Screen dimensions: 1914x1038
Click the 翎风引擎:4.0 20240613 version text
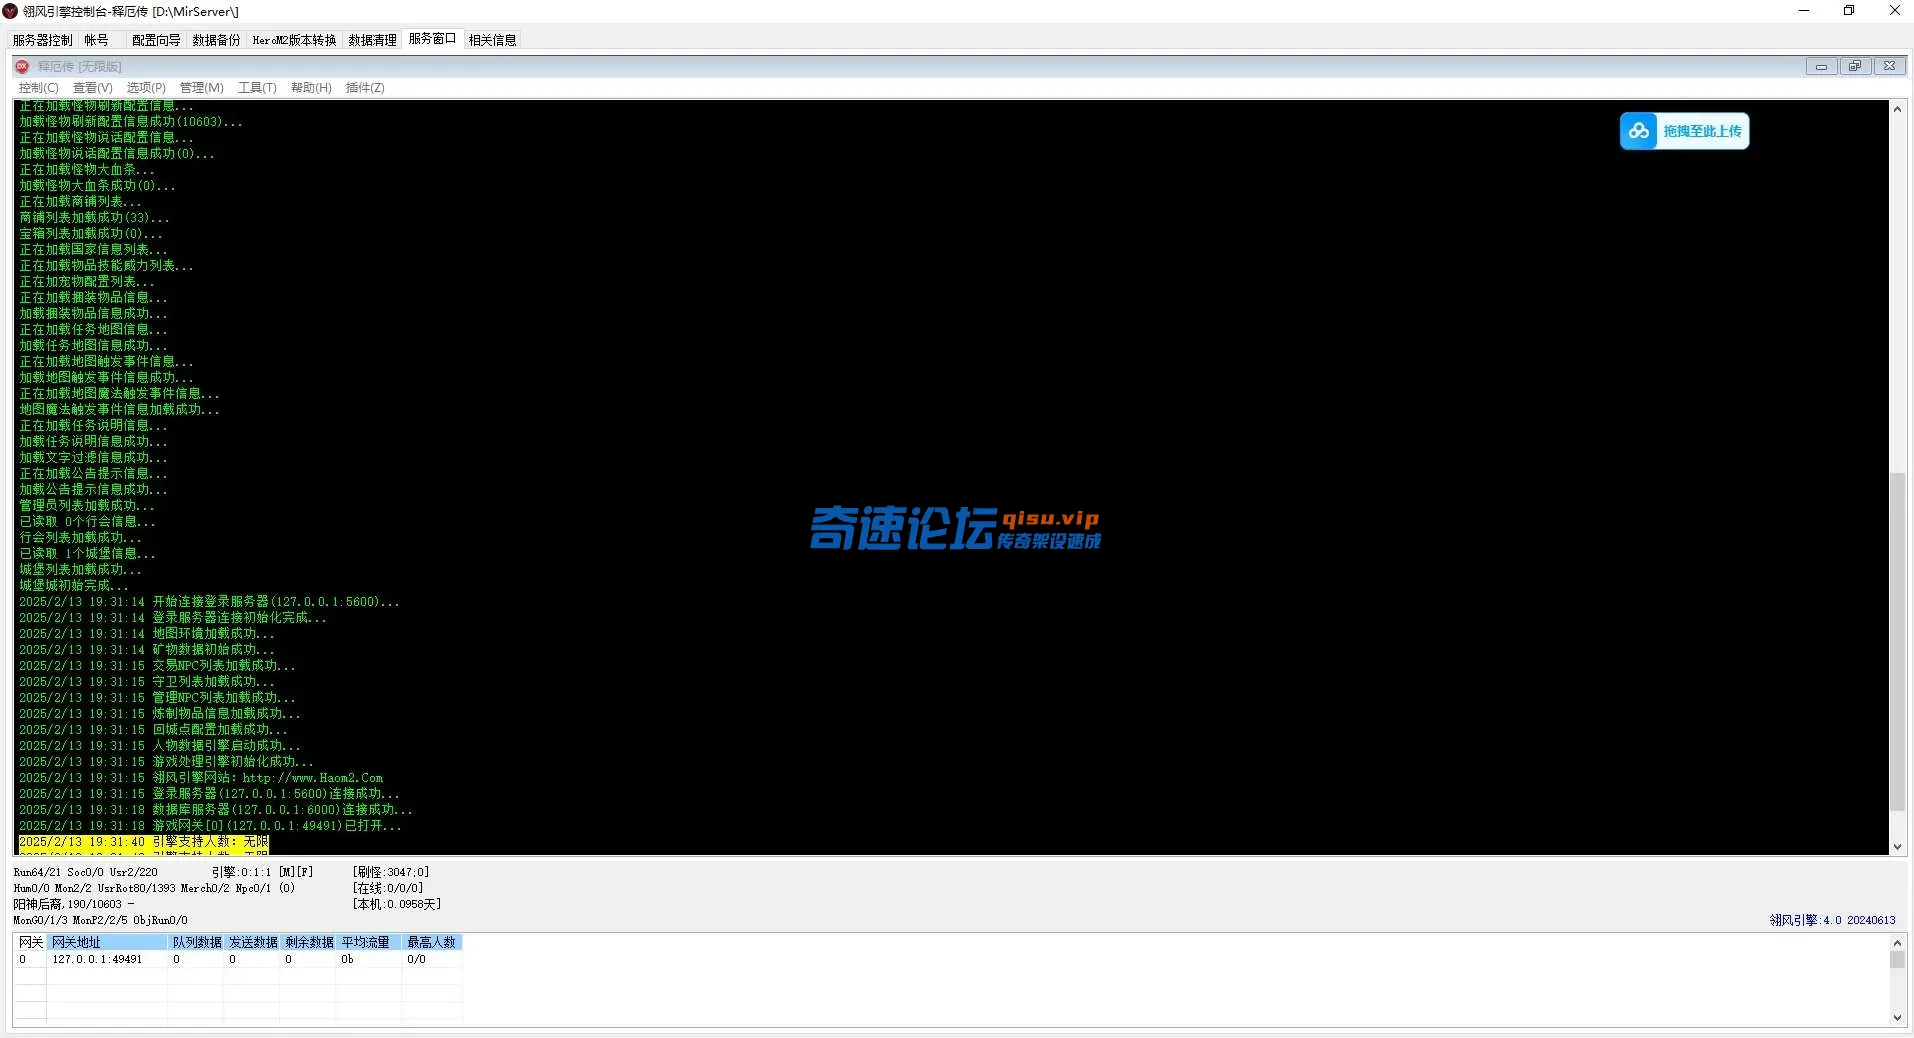1833,920
